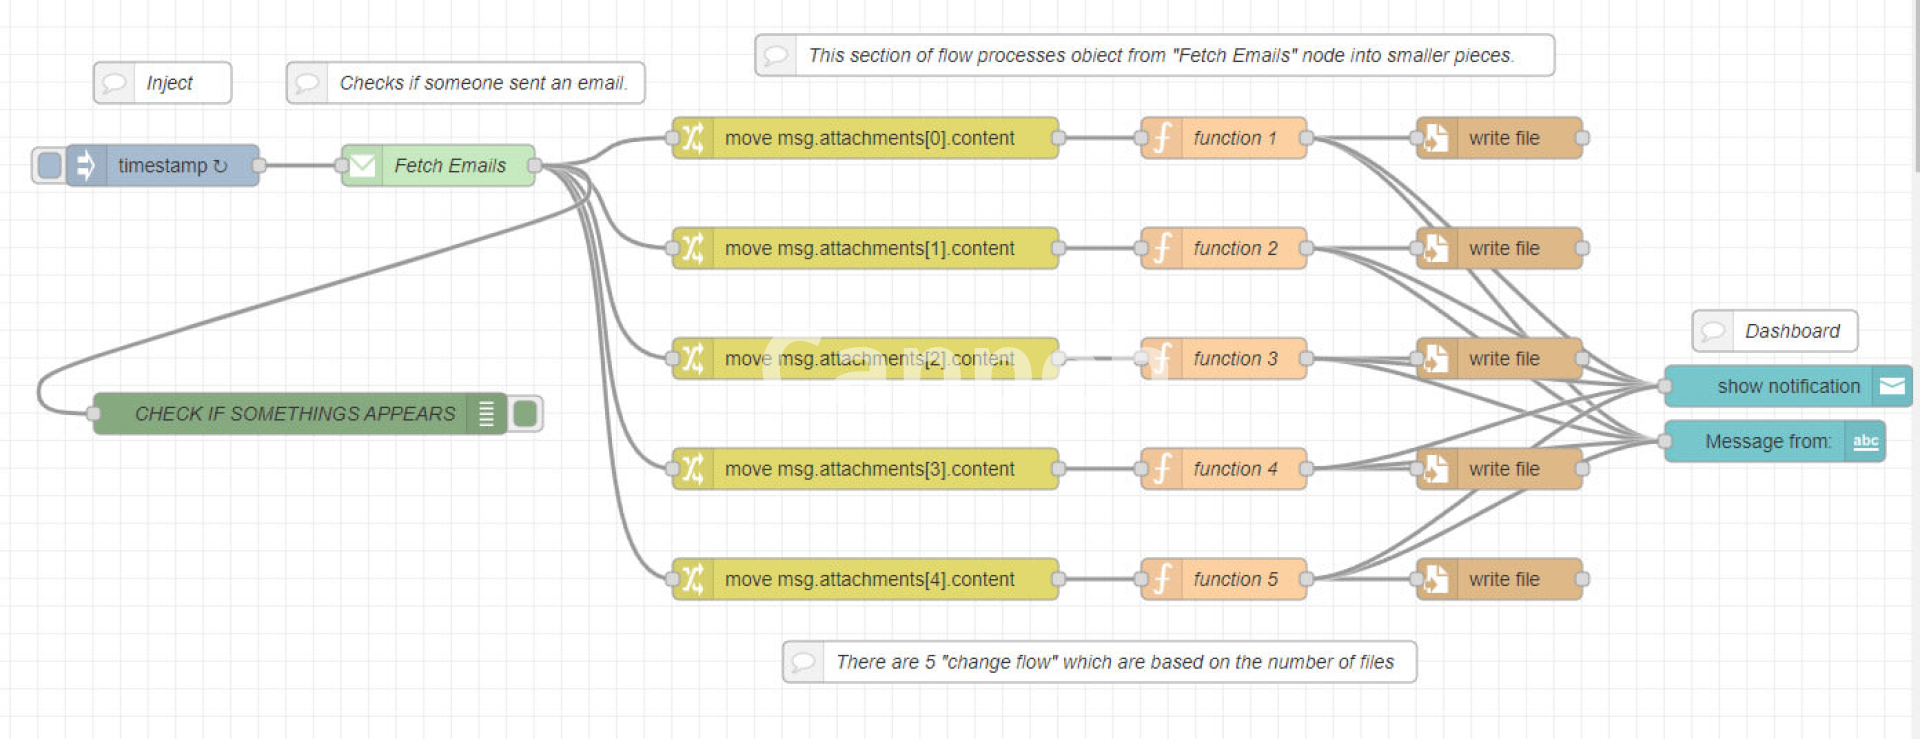Click the show notification envelope icon
1920x739 pixels.
(1892, 386)
